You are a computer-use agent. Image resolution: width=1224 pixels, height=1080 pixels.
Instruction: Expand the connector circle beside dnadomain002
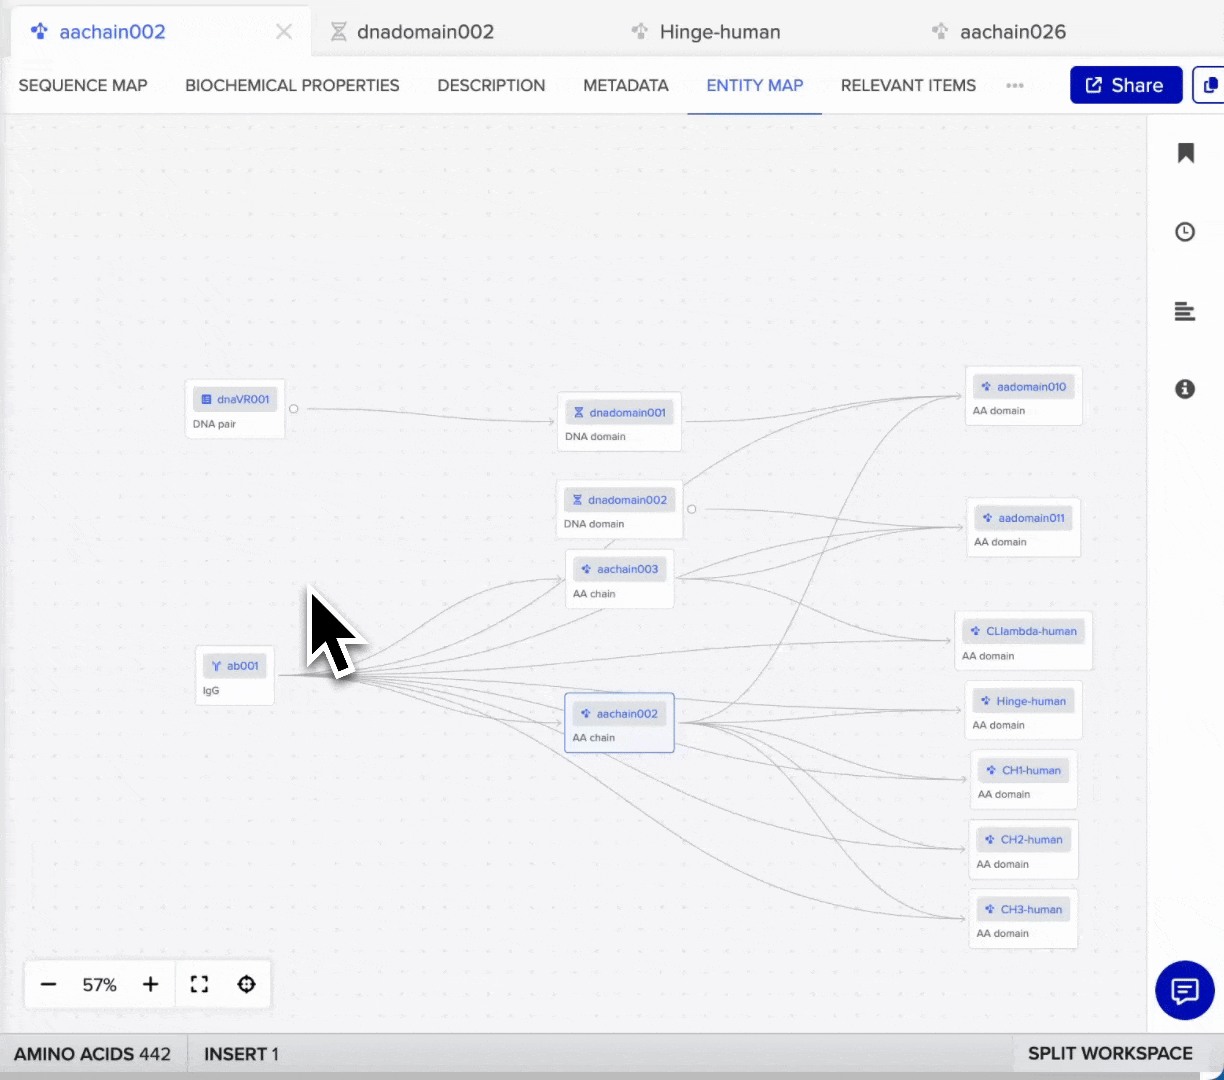[692, 508]
